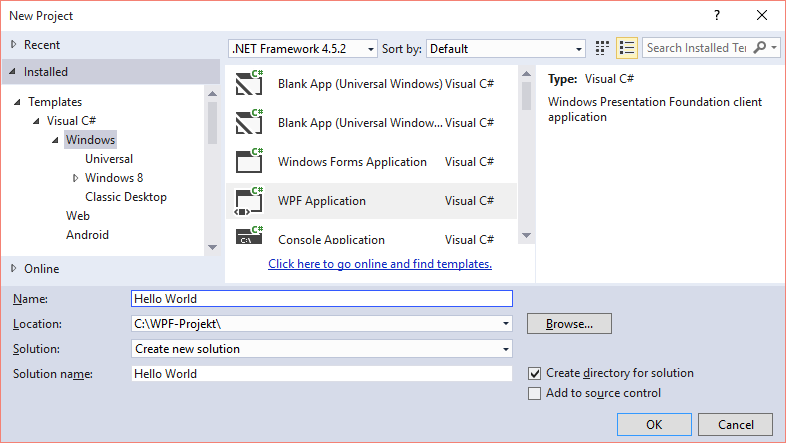Open the search options dropdown arrow
The image size is (786, 443).
point(774,48)
